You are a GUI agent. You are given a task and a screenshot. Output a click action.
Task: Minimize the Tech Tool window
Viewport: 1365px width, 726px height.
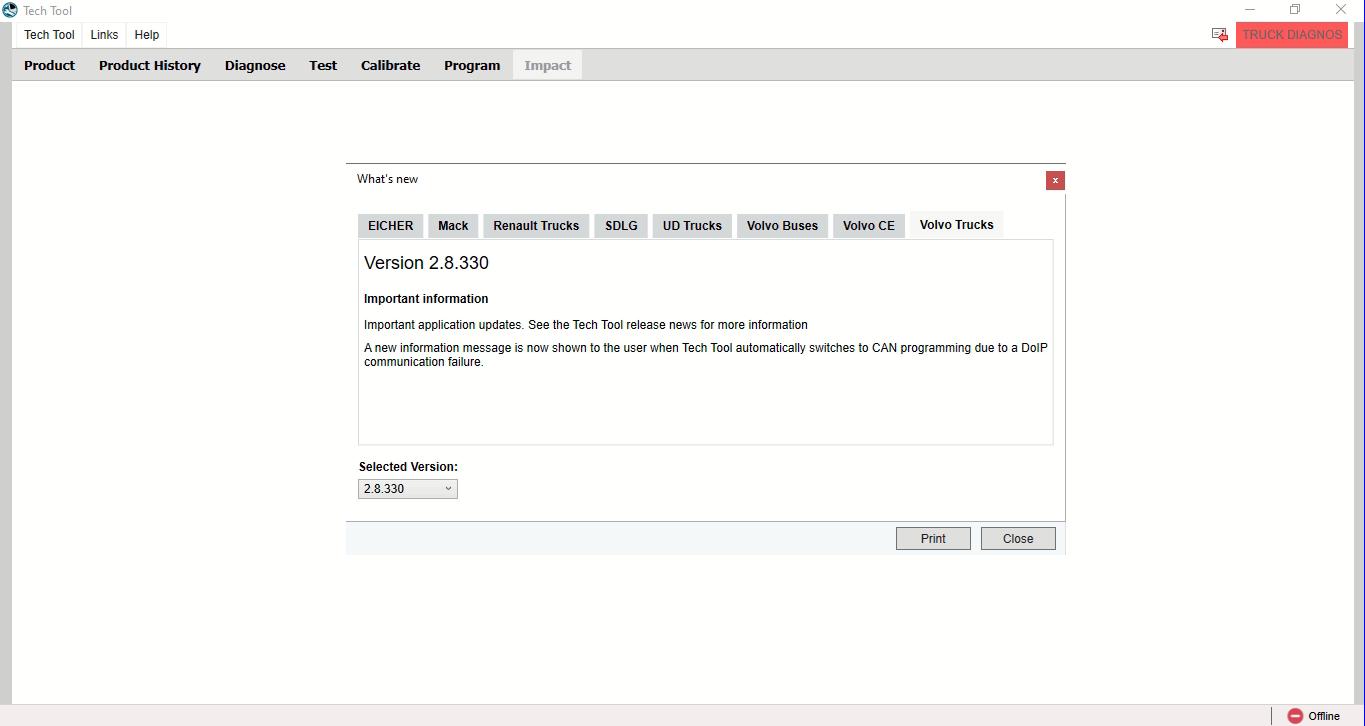(1250, 10)
